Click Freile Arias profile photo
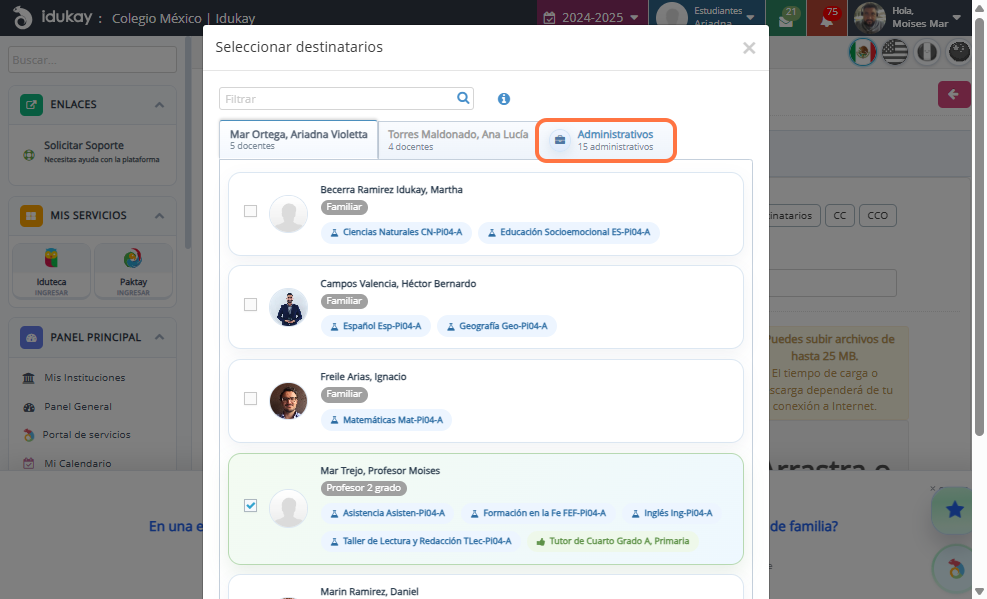The width and height of the screenshot is (987, 599). [288, 401]
